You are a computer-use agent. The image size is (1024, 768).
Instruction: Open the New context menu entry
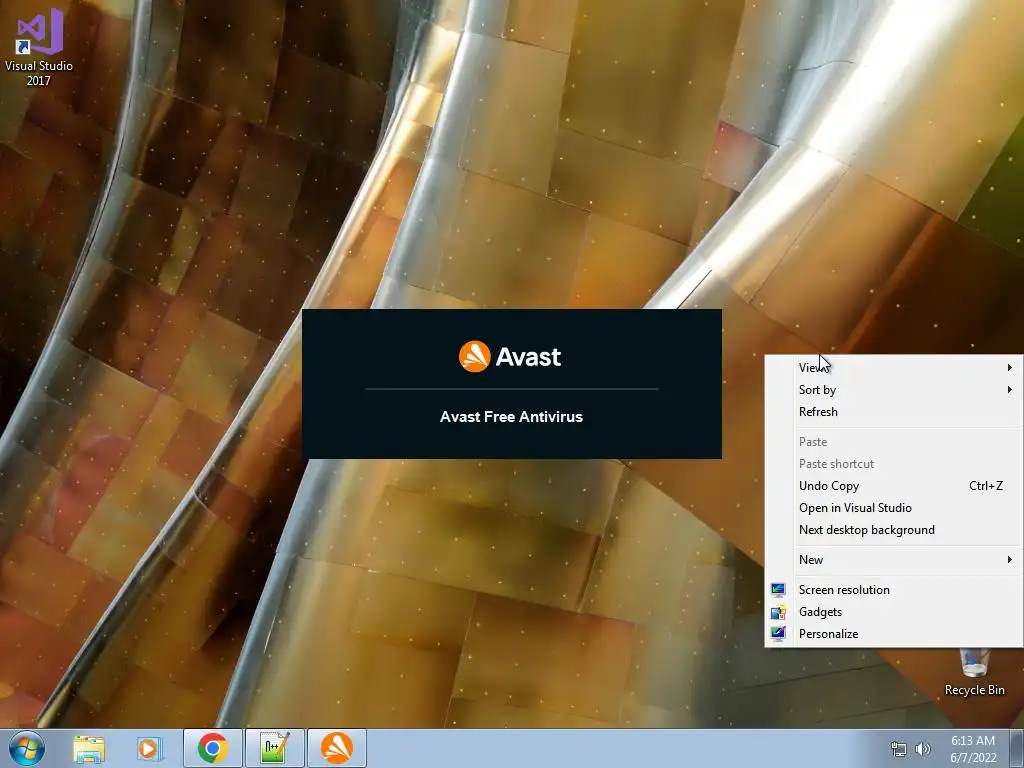tap(893, 560)
